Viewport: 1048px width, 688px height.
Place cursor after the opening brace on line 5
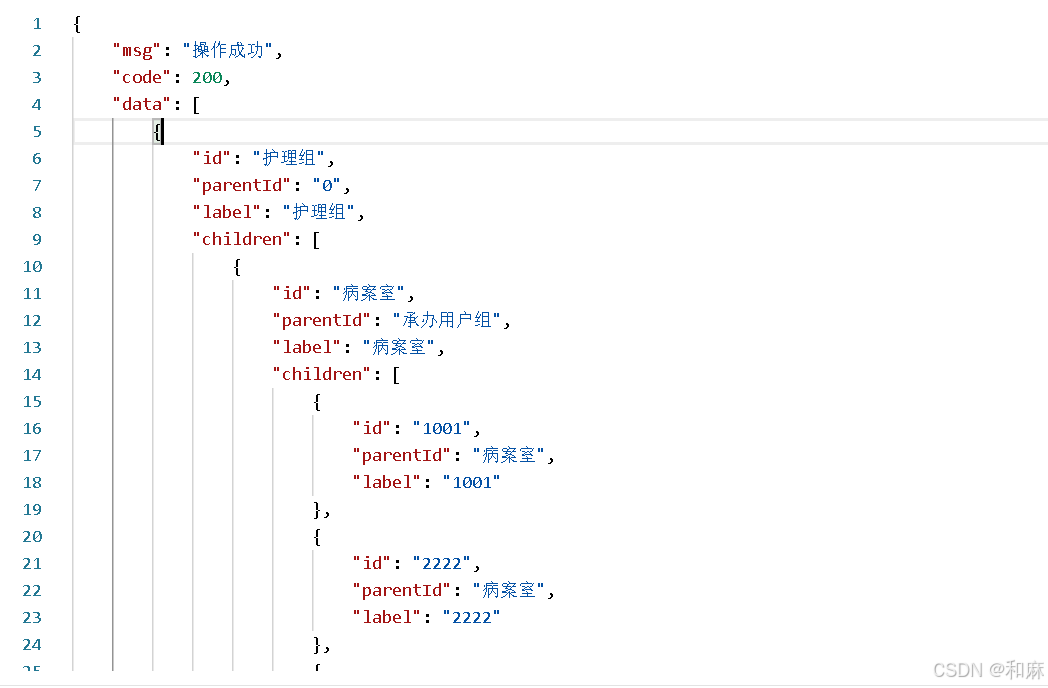162,132
